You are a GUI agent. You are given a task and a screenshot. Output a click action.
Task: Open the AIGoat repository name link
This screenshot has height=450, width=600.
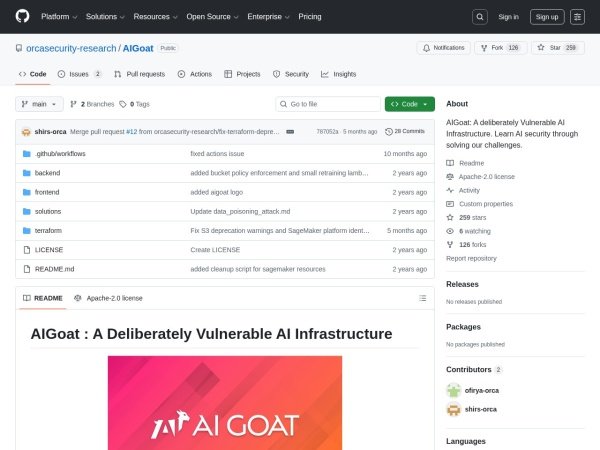point(138,48)
